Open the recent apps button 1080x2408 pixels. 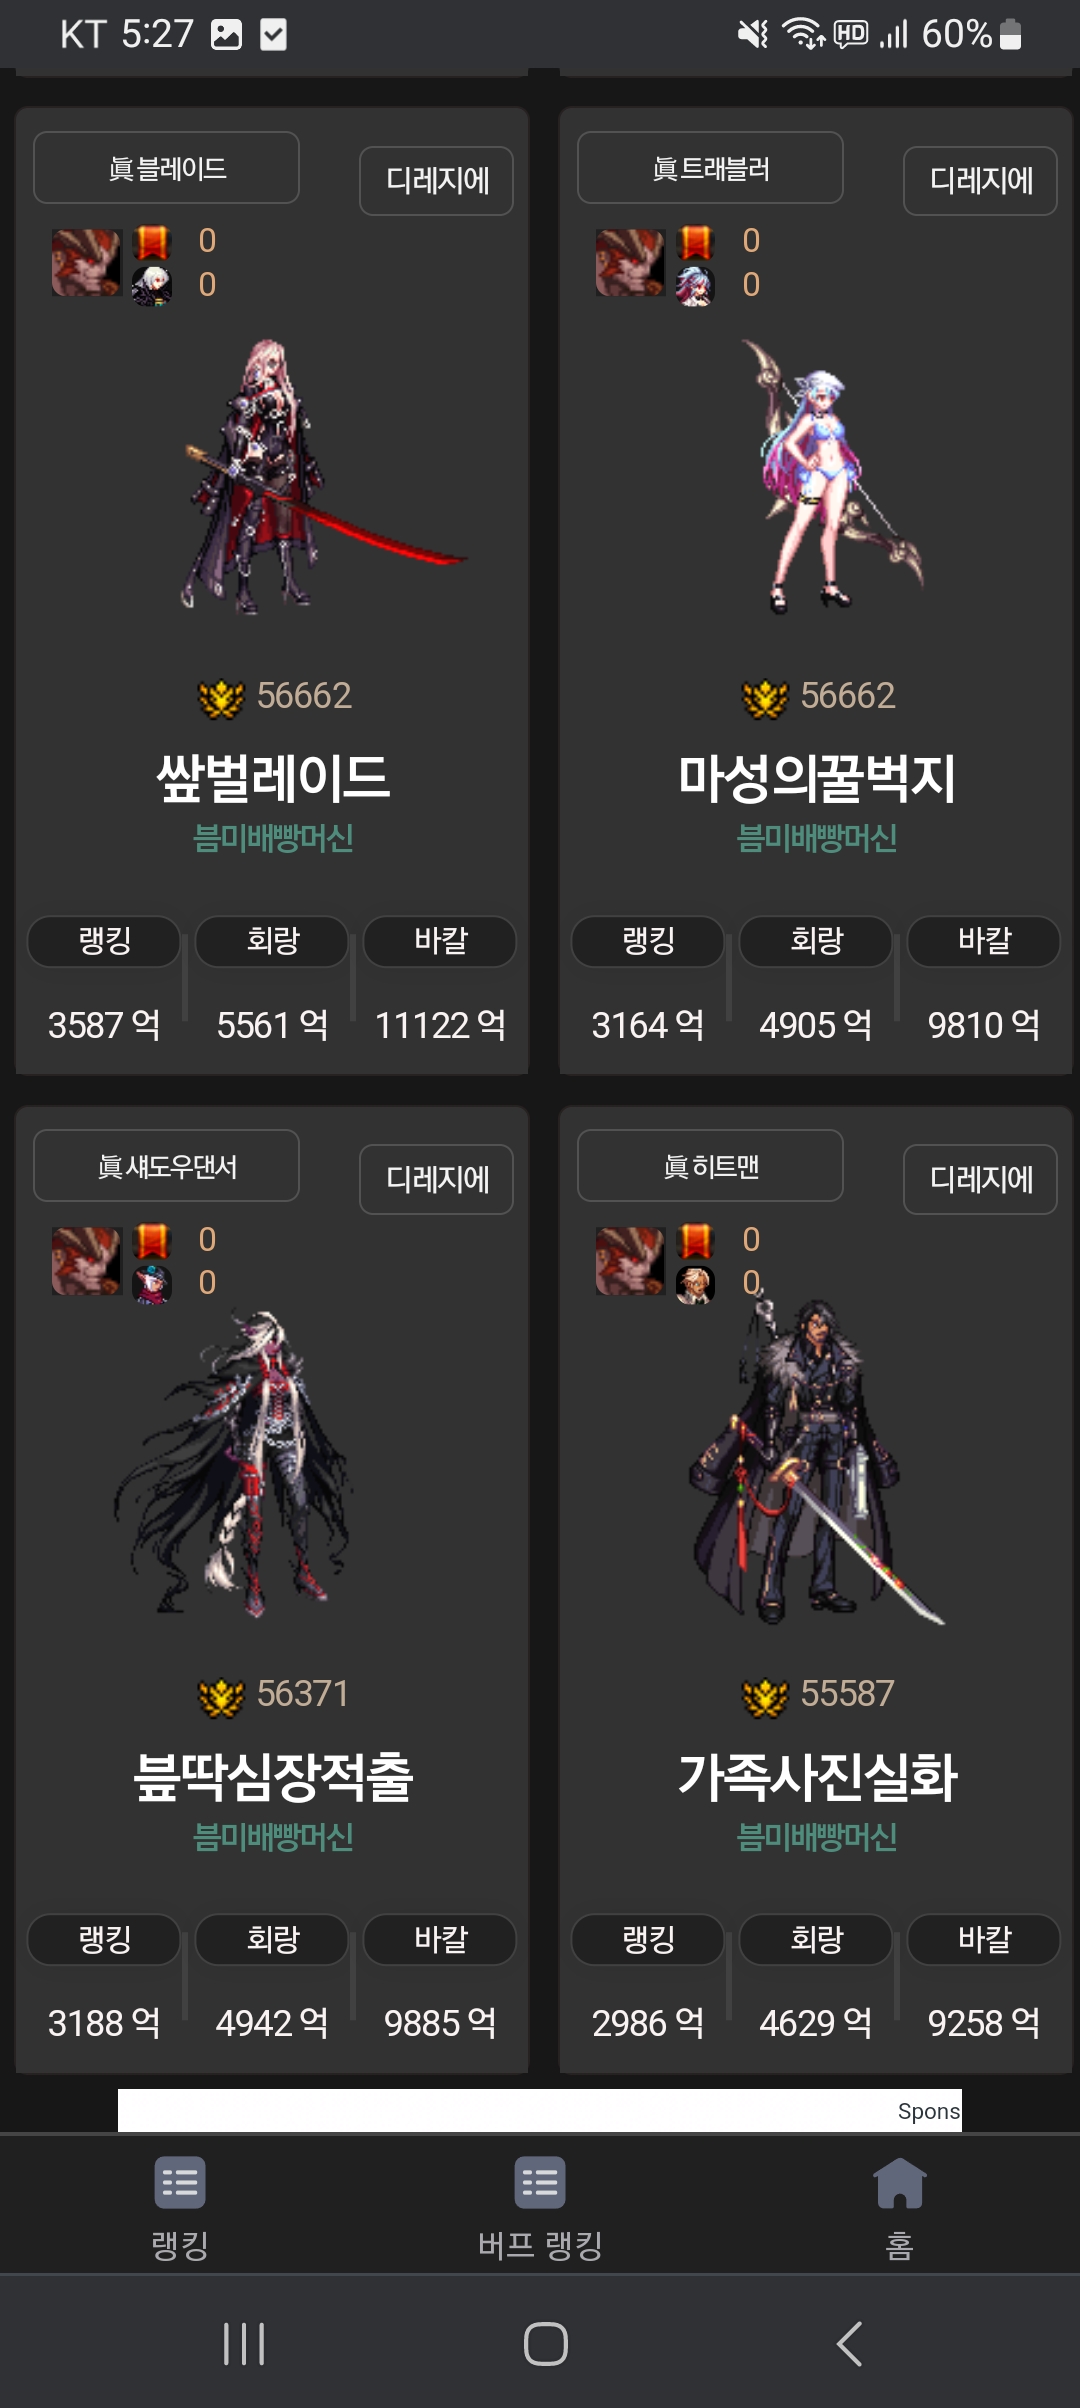tap(244, 2343)
